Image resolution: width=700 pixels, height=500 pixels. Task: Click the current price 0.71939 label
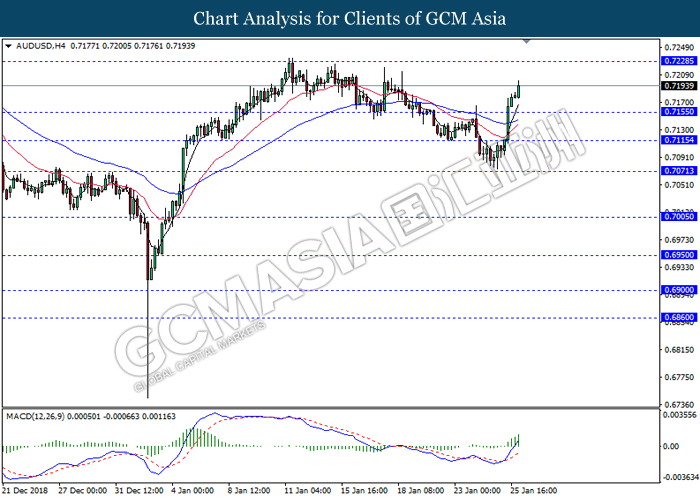679,86
